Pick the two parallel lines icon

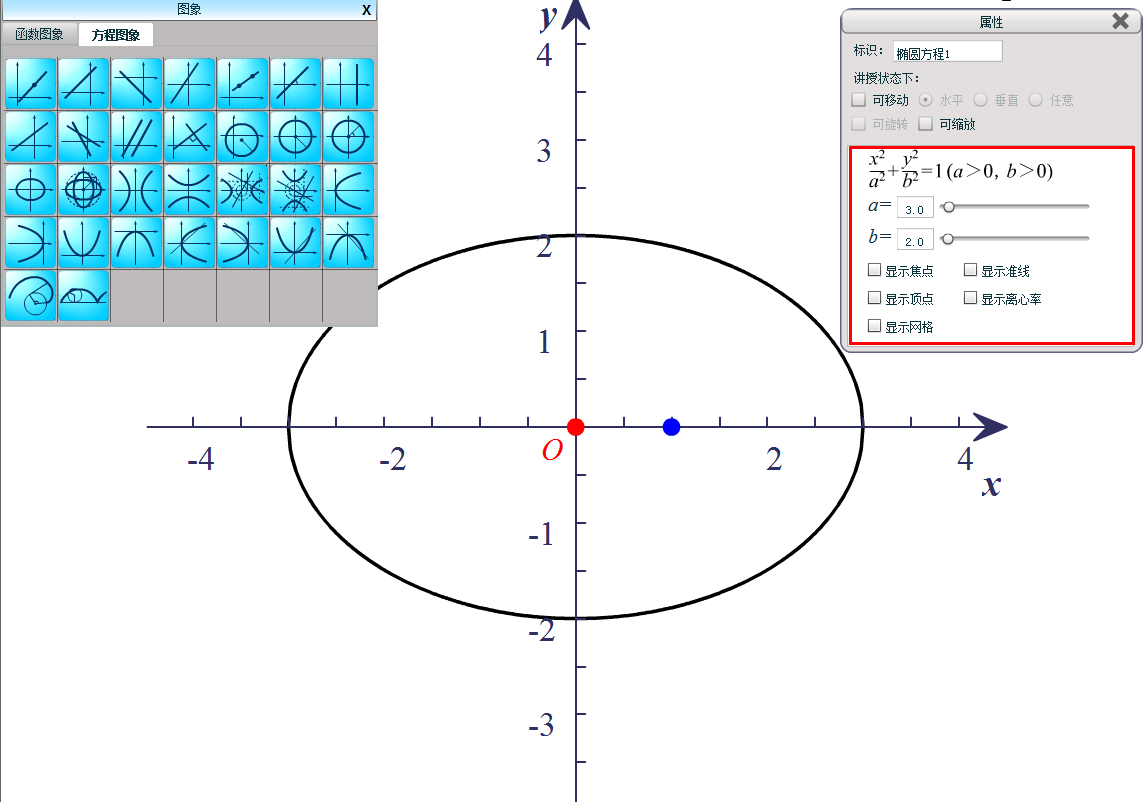tap(136, 137)
